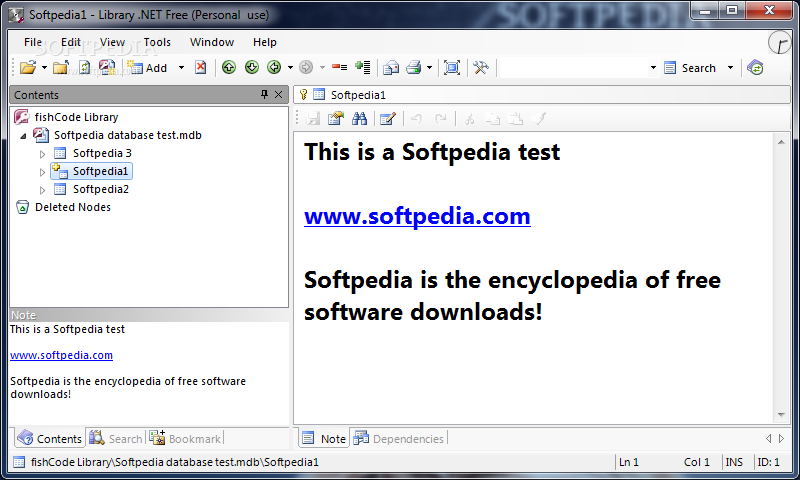The image size is (800, 480).
Task: Open the back navigation history dropdown
Action: click(x=290, y=67)
